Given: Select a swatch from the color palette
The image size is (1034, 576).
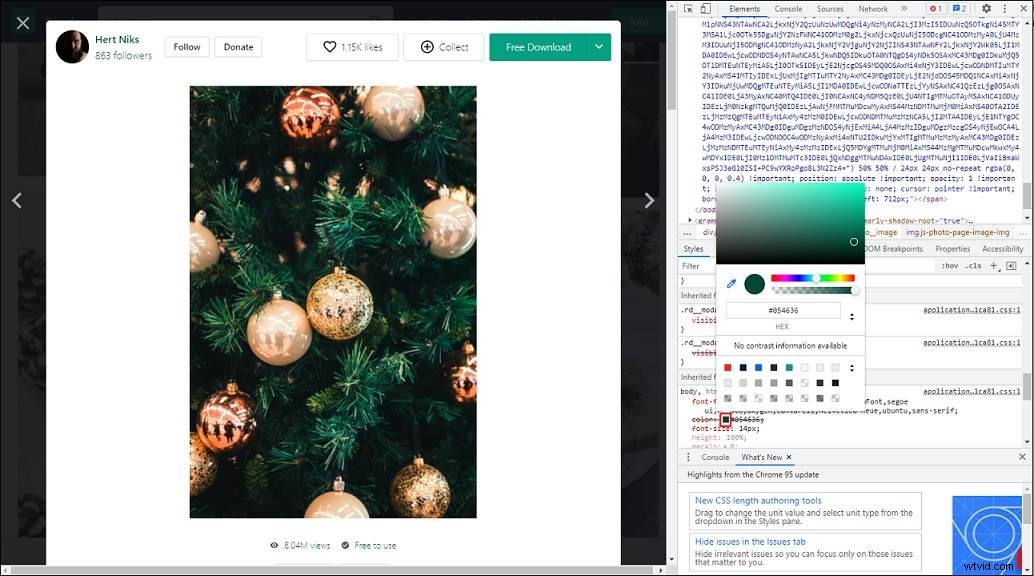Looking at the screenshot, I should (728, 367).
